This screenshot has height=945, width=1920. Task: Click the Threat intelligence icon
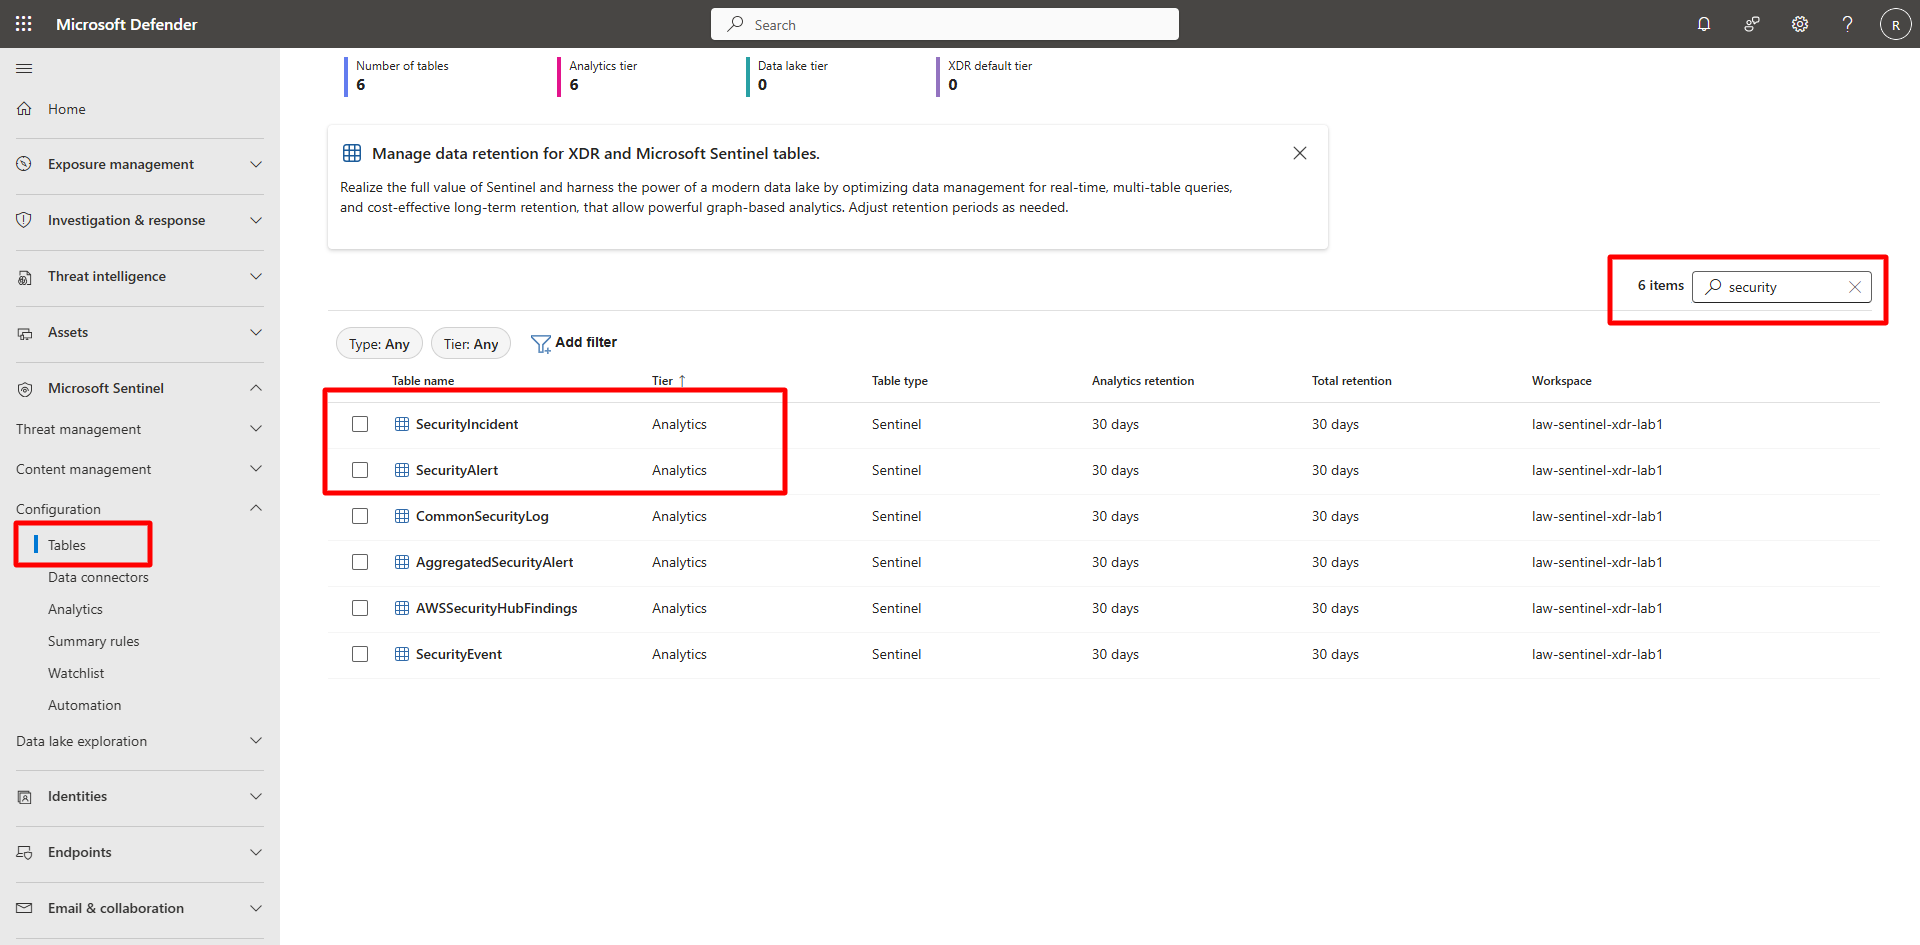point(24,277)
